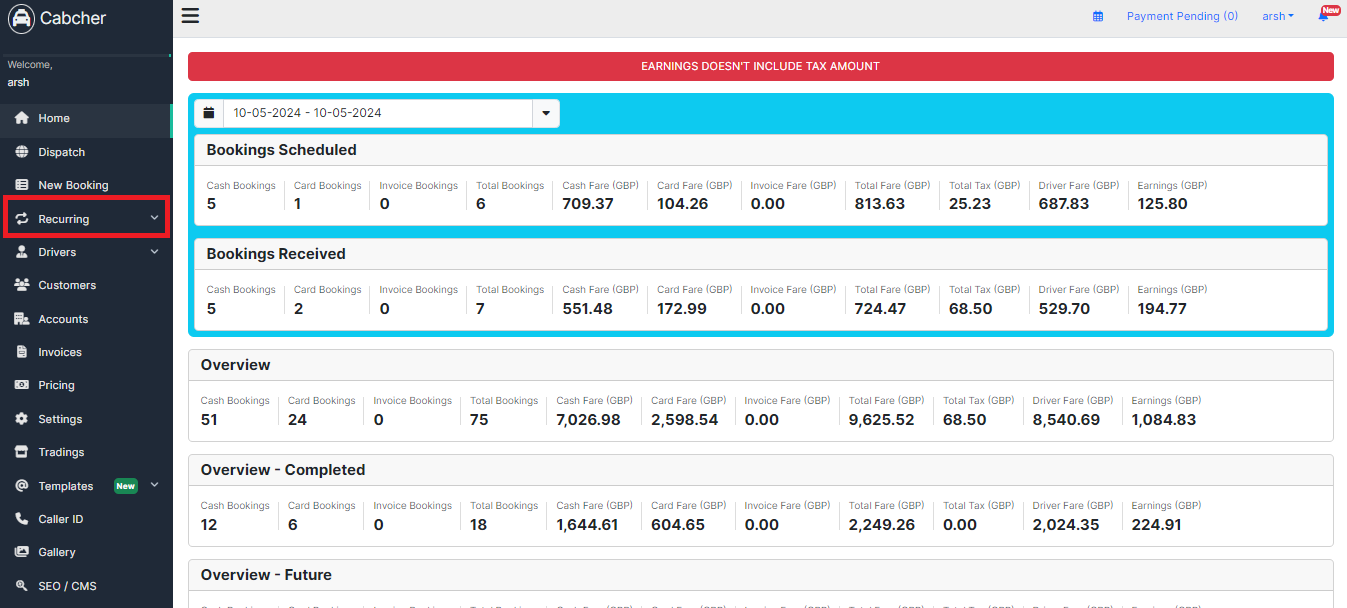Click Completed Cash Fare value 1,644.61

(x=588, y=525)
